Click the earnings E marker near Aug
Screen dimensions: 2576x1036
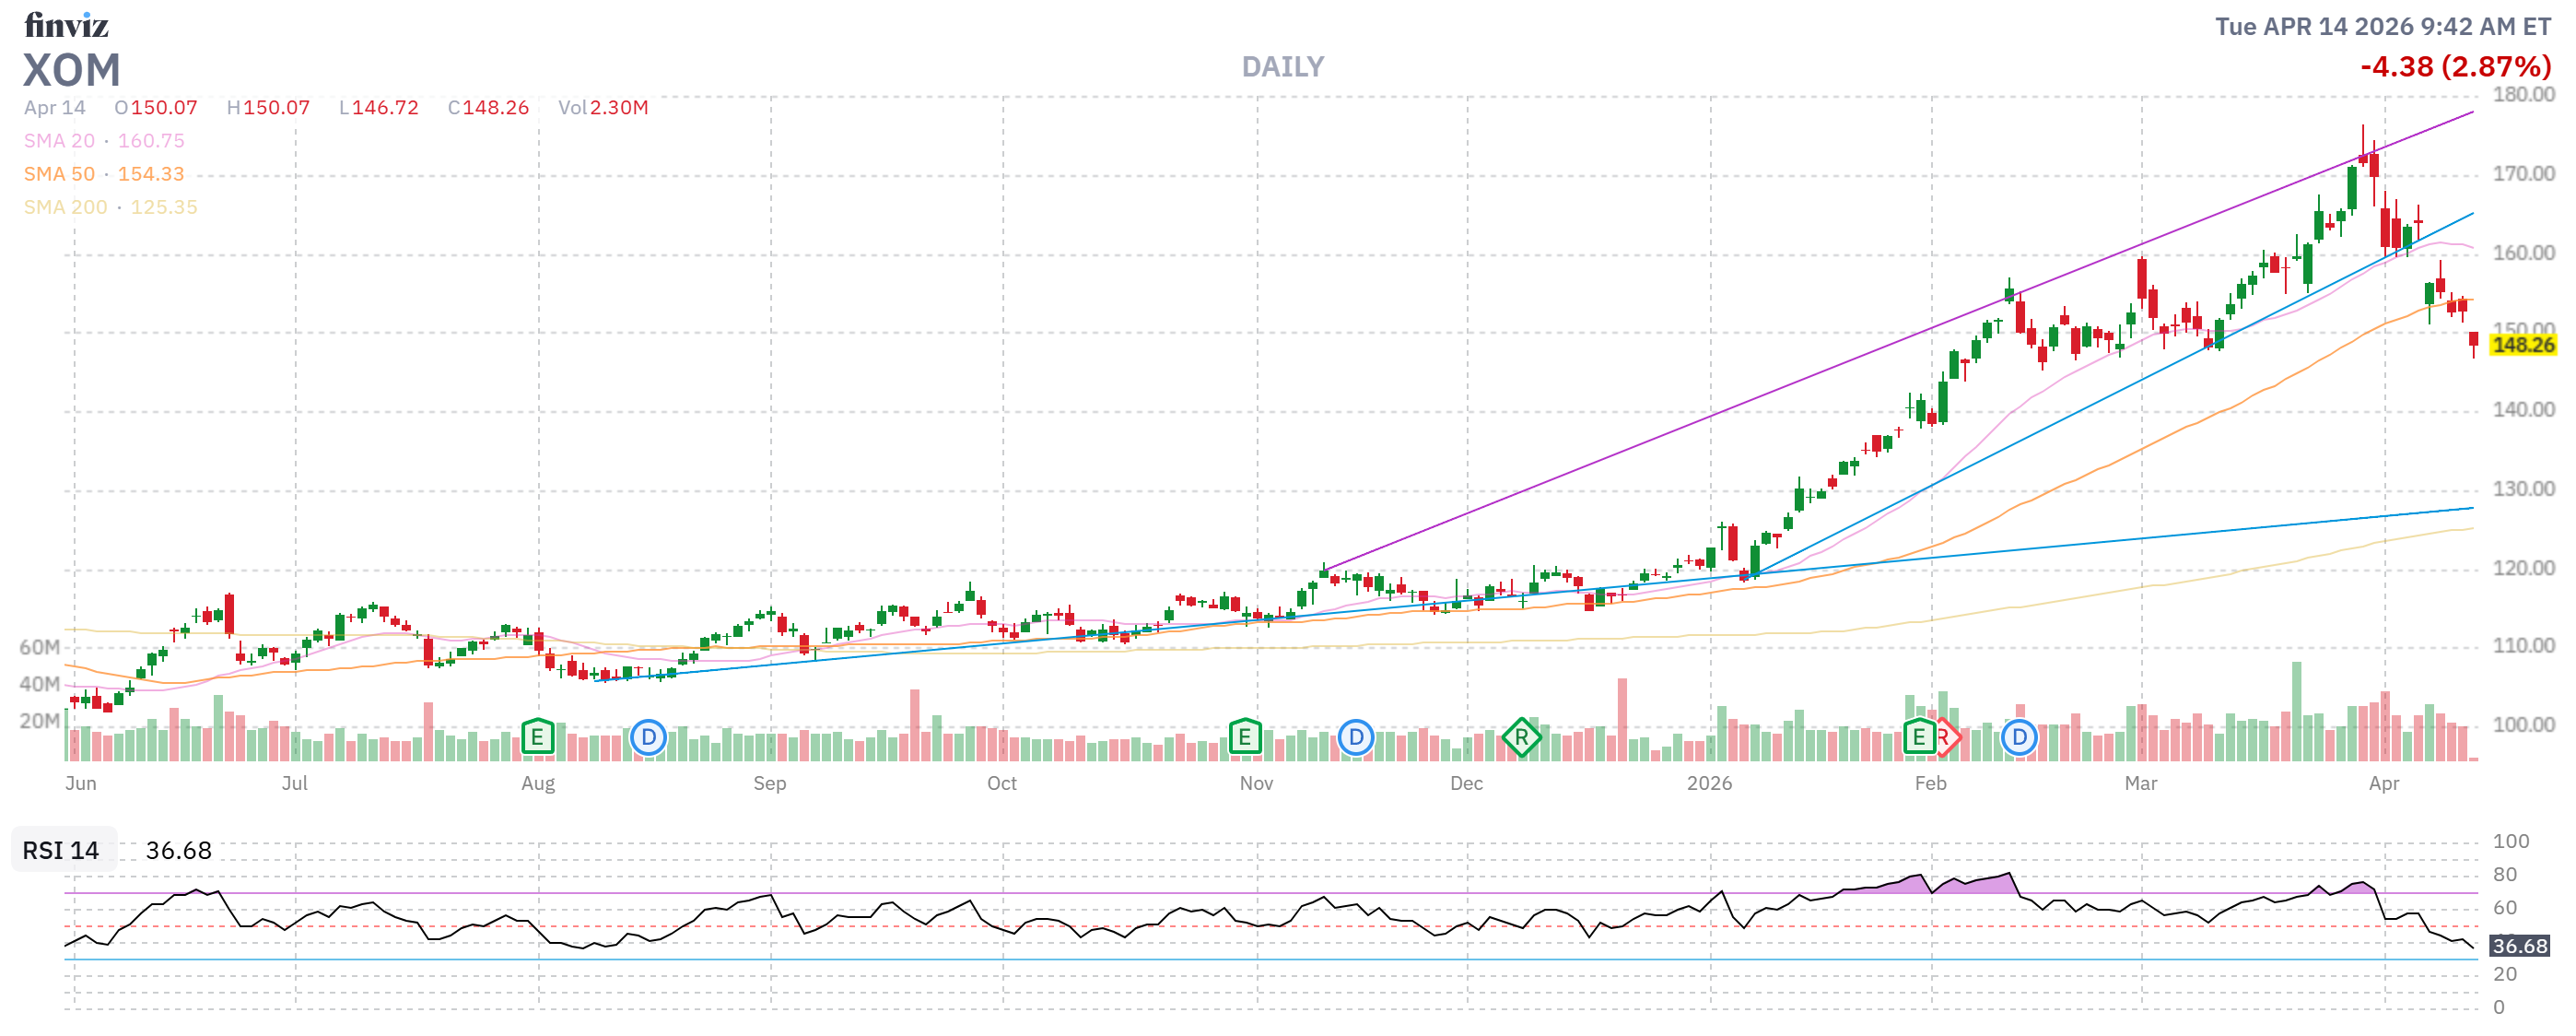[537, 738]
